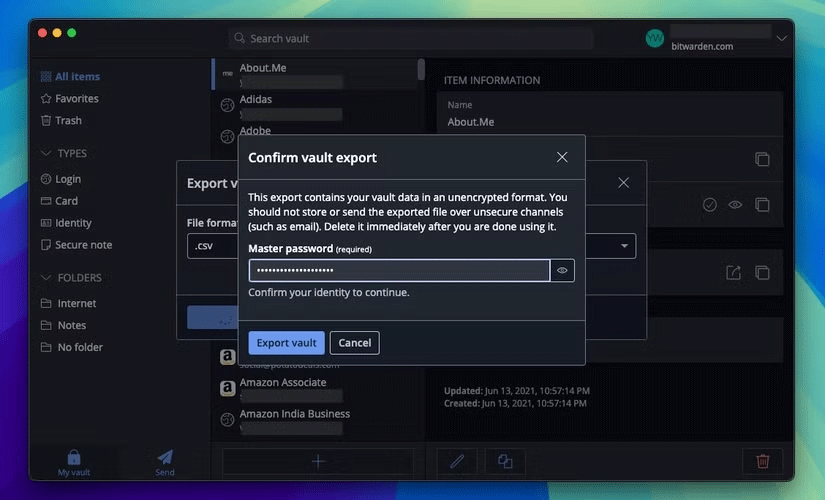Select the Amazon Associate entry
This screenshot has height=500, width=825.
316,389
